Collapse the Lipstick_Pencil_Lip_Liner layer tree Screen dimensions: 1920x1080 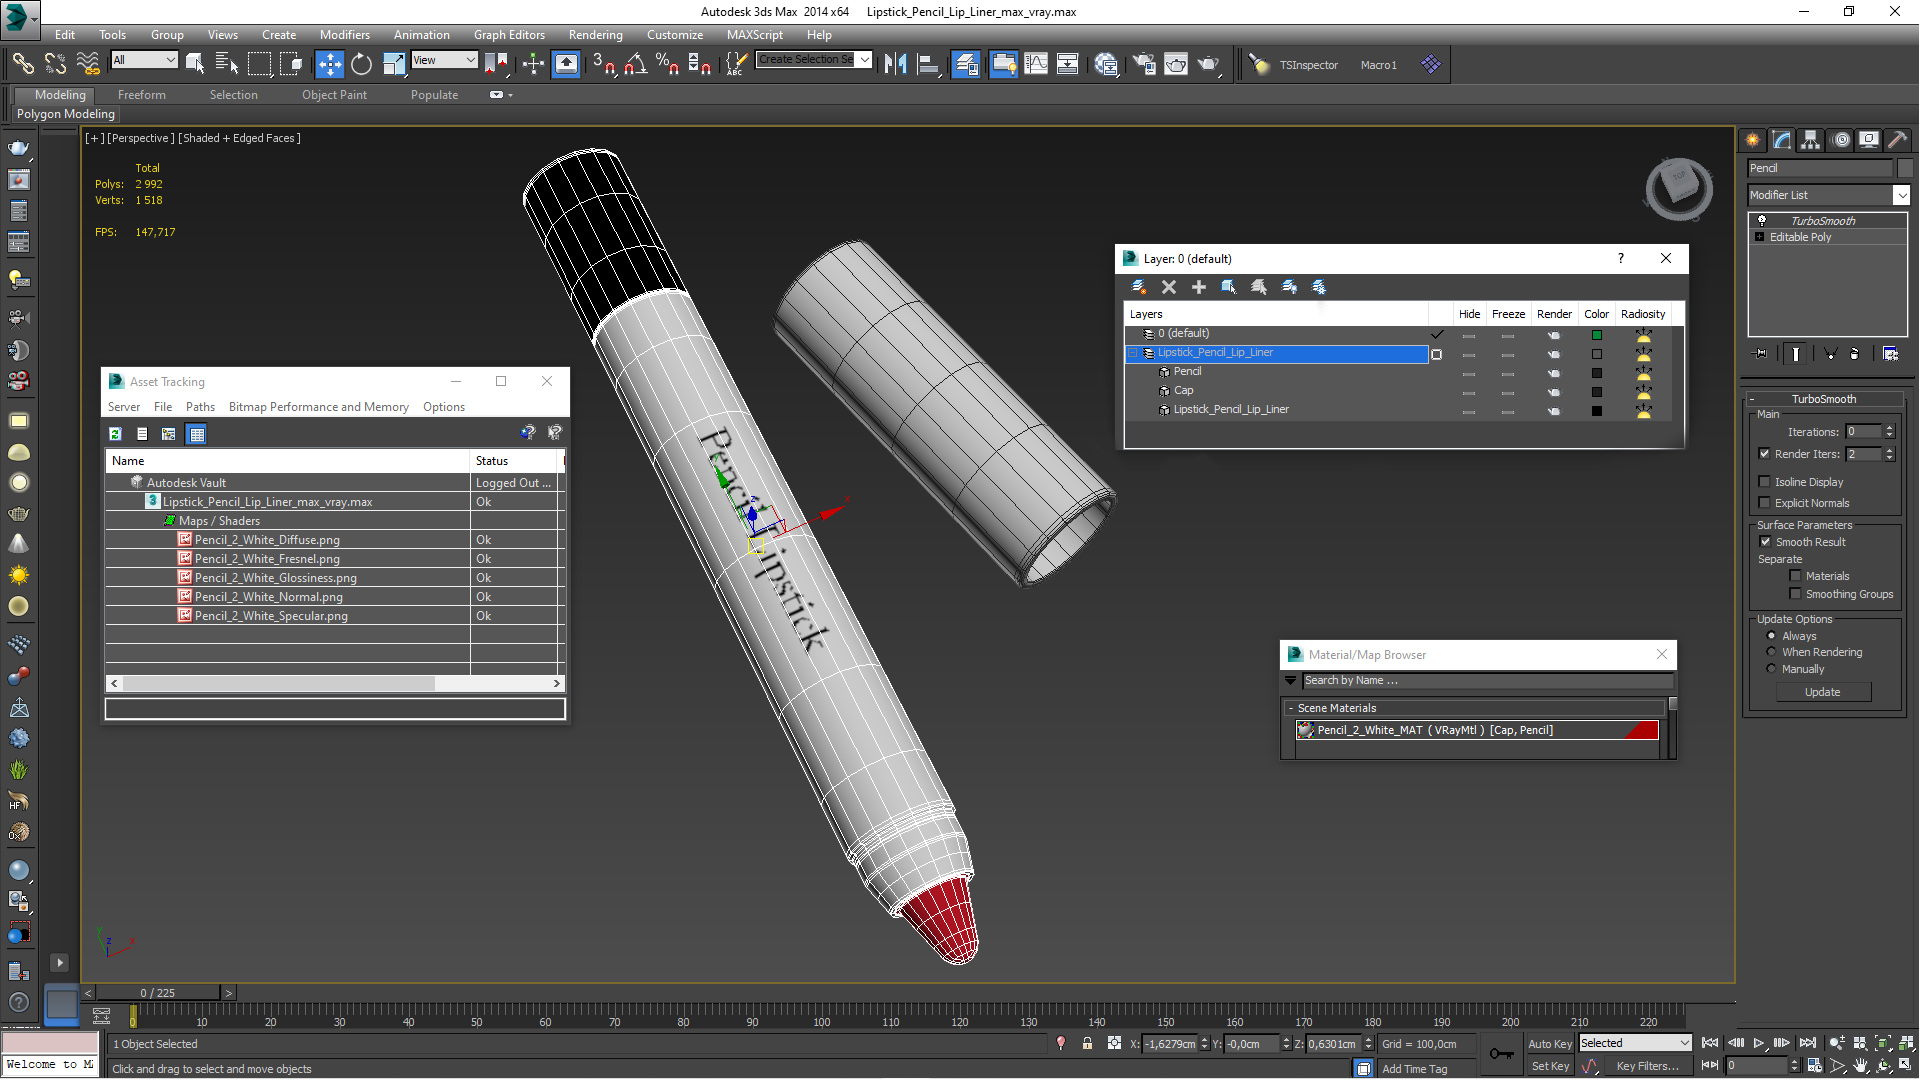tap(1132, 353)
